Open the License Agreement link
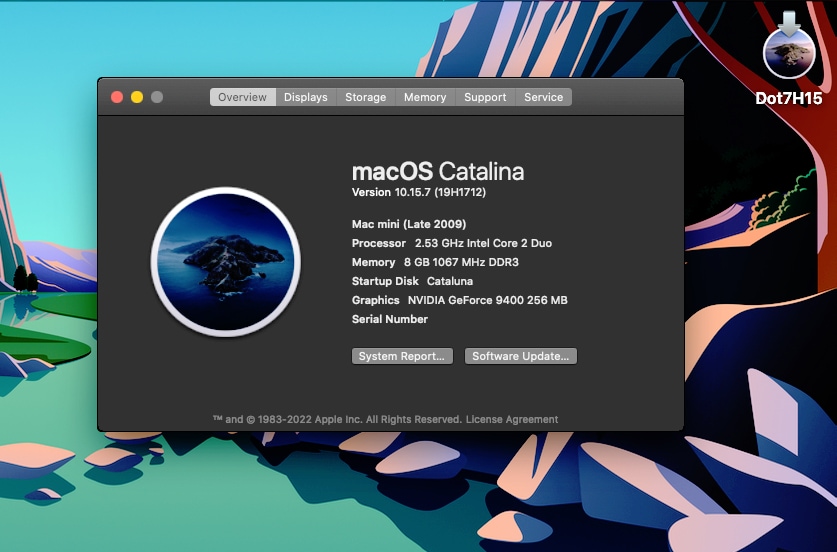Image resolution: width=837 pixels, height=552 pixels. [x=512, y=420]
